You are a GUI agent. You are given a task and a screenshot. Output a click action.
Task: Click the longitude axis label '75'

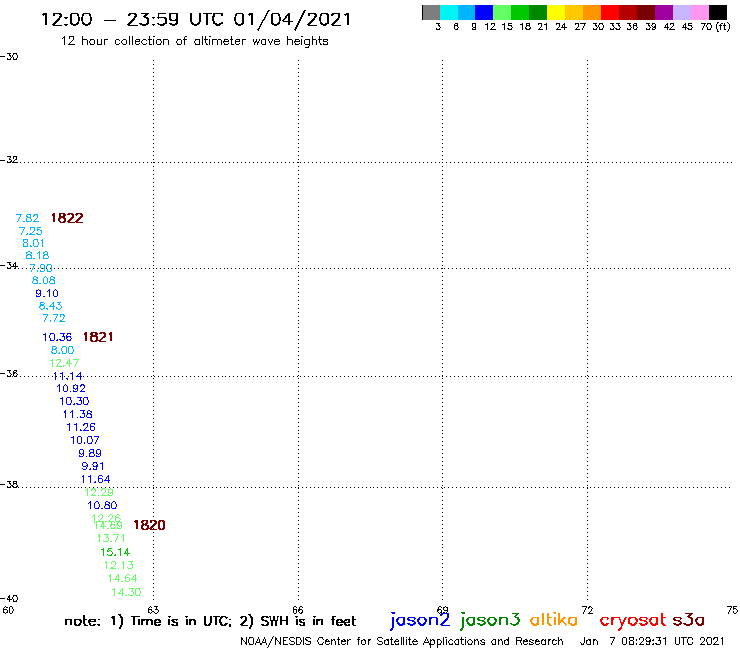[x=732, y=610]
